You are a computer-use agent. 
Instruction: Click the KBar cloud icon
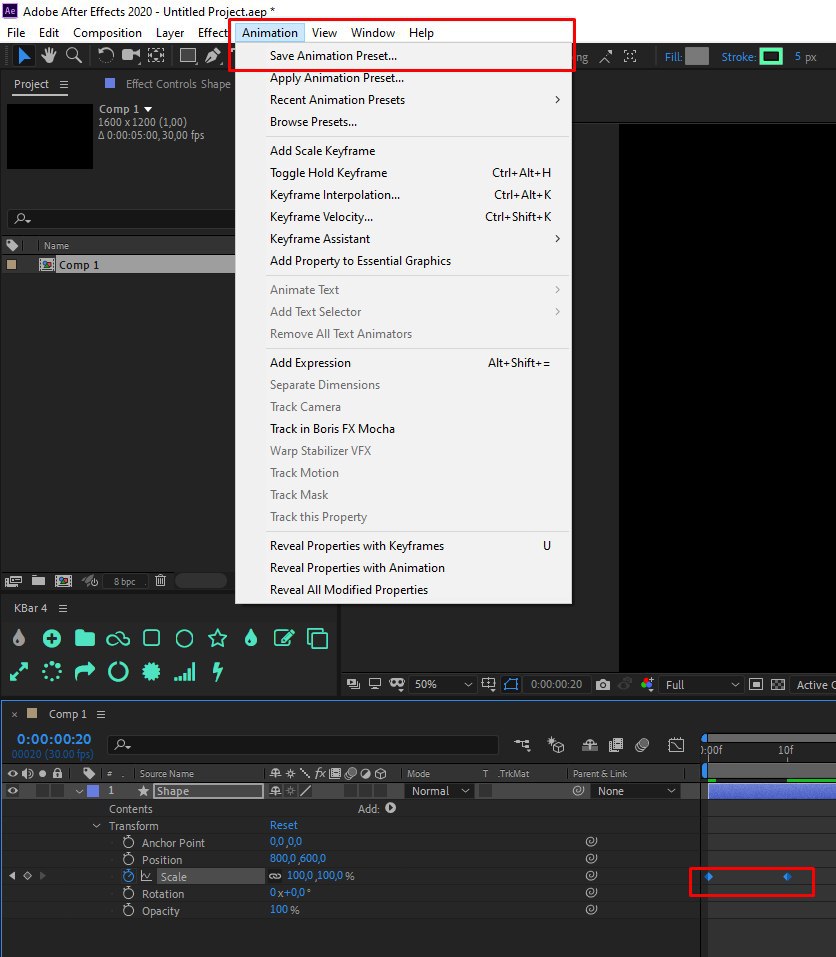pyautogui.click(x=118, y=639)
